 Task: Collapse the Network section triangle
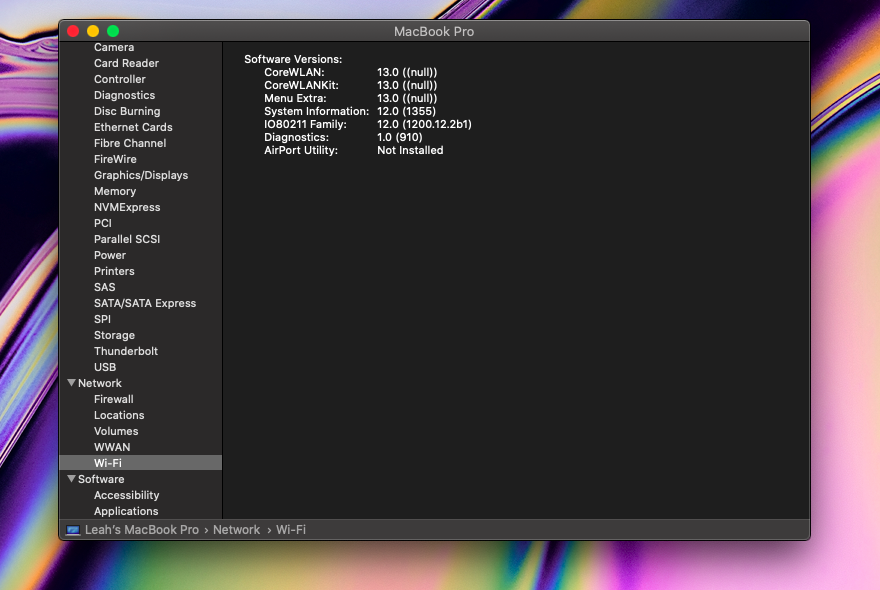pos(71,383)
